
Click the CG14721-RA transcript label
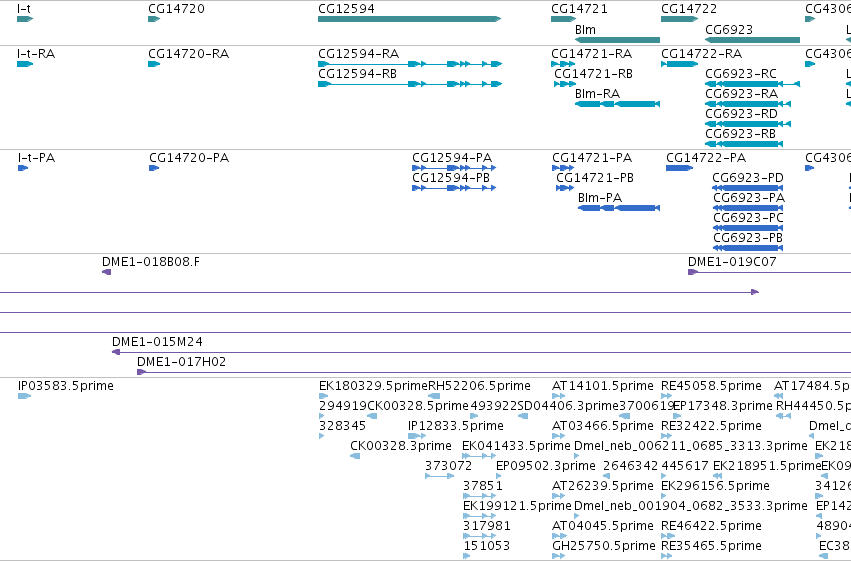pyautogui.click(x=592, y=54)
